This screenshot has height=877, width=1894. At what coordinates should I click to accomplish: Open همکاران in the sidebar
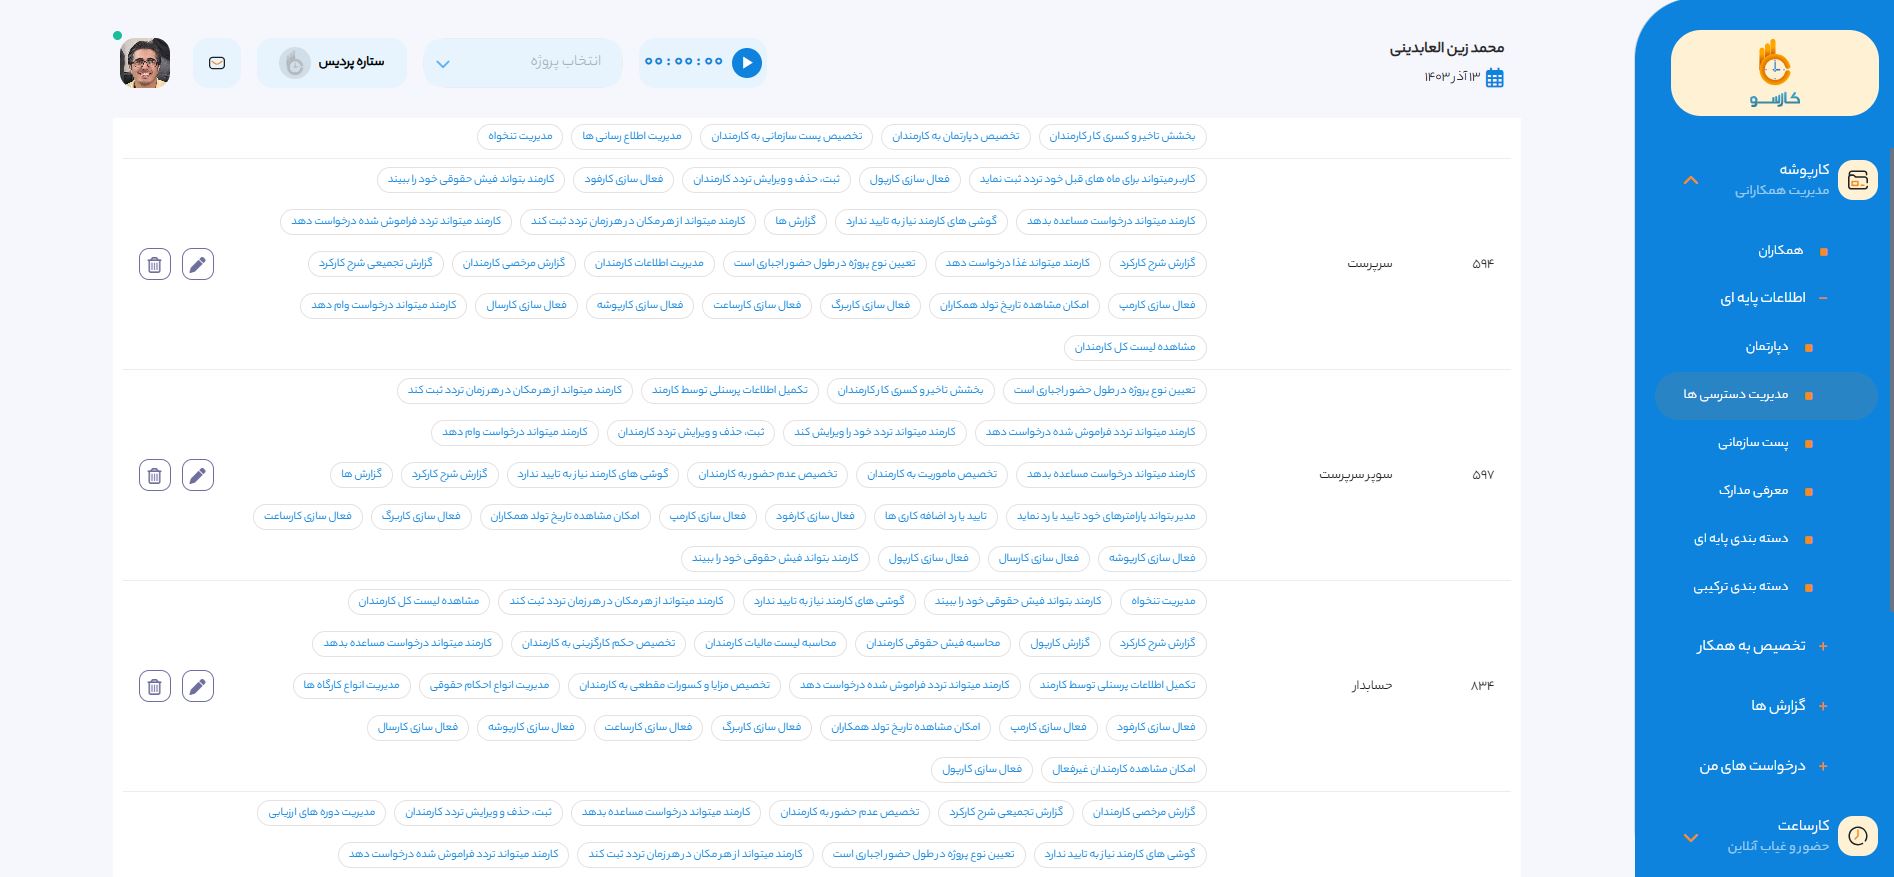click(x=1780, y=251)
